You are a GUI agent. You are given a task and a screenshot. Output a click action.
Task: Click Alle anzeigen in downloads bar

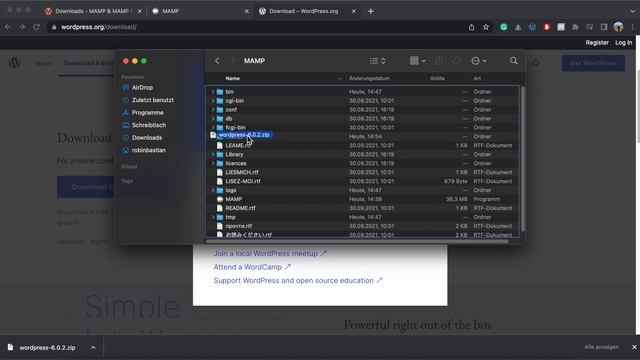[x=601, y=347]
